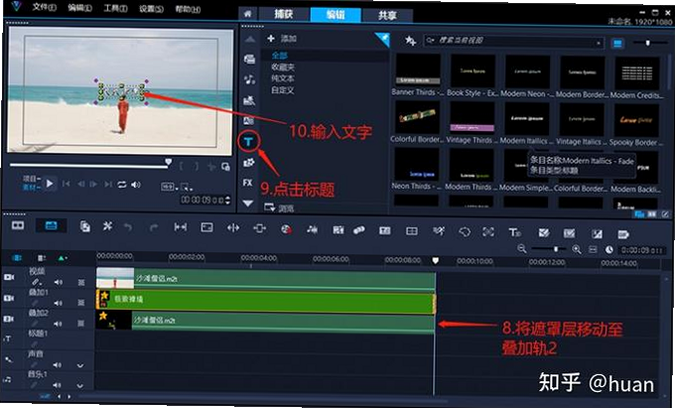This screenshot has height=408, width=675.
Task: Switch to the 共享 tab
Action: pos(387,15)
